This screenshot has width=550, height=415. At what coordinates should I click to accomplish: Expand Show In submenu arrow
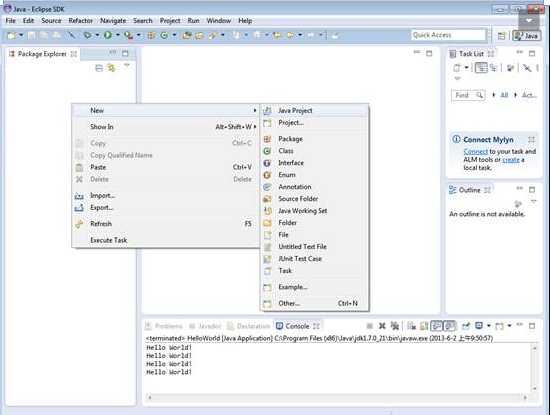[x=255, y=127]
